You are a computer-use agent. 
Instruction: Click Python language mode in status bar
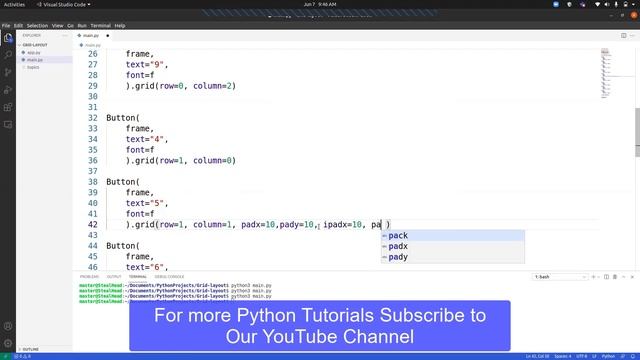click(608, 356)
